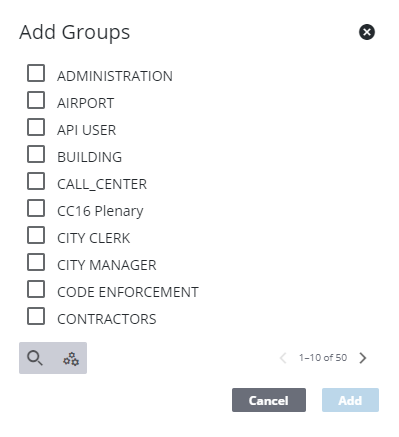Close the Add Groups dialog

(x=367, y=32)
